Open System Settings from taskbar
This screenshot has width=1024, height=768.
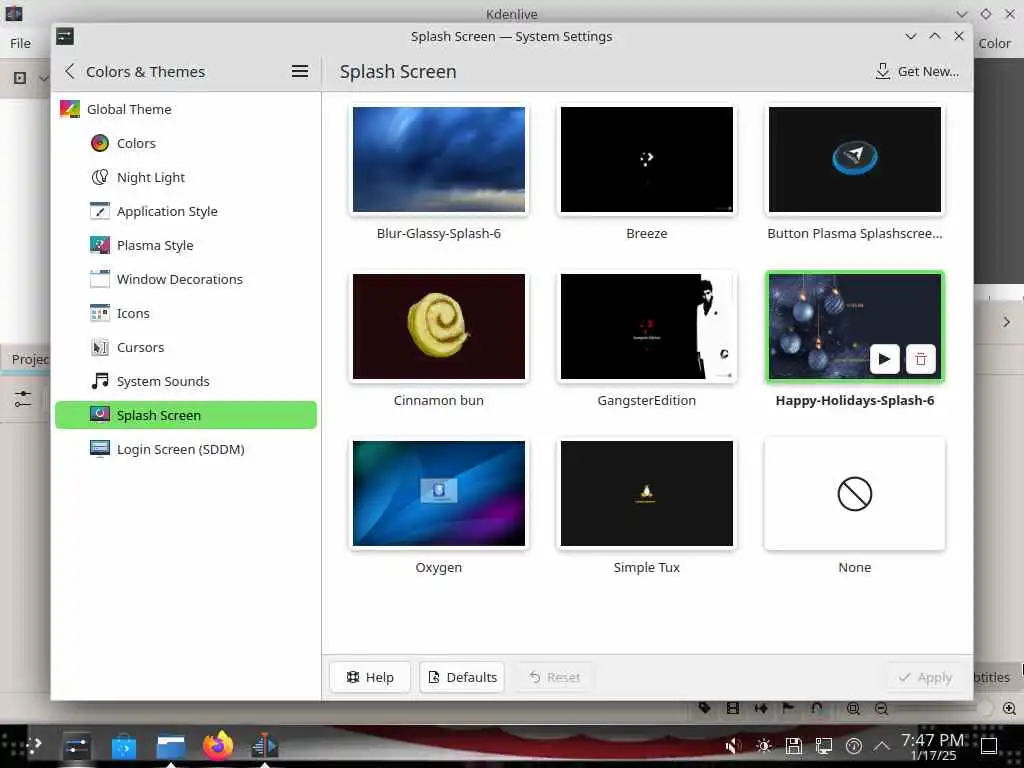tap(76, 745)
